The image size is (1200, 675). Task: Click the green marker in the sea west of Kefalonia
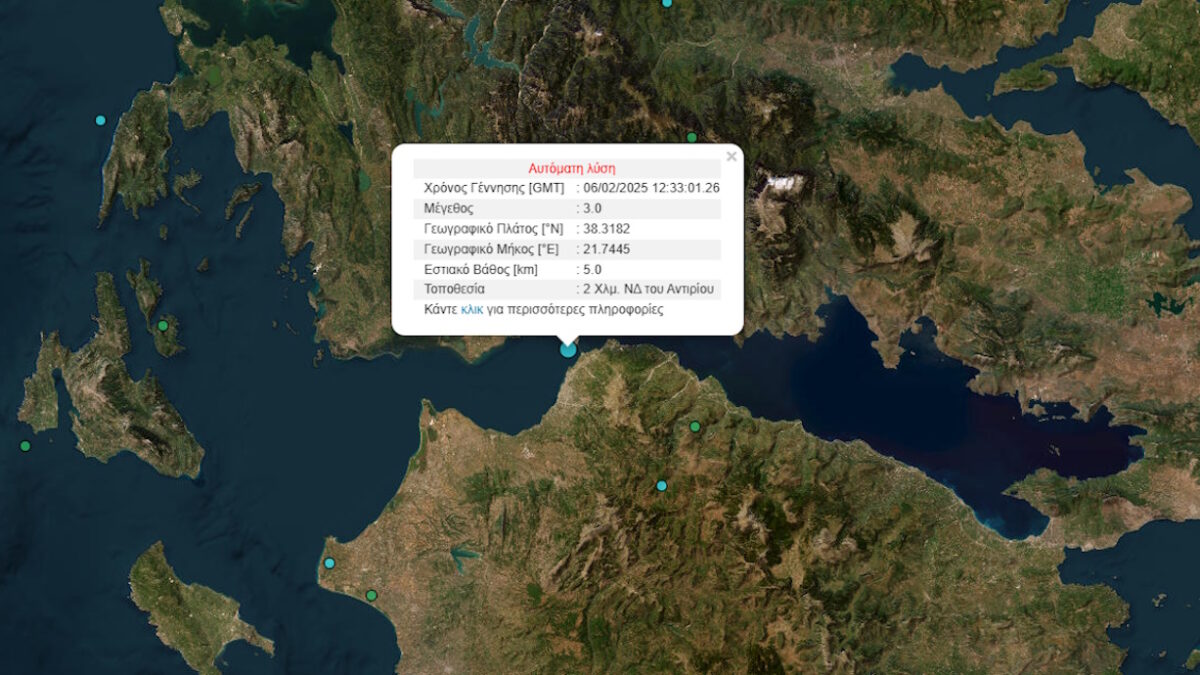coord(25,446)
